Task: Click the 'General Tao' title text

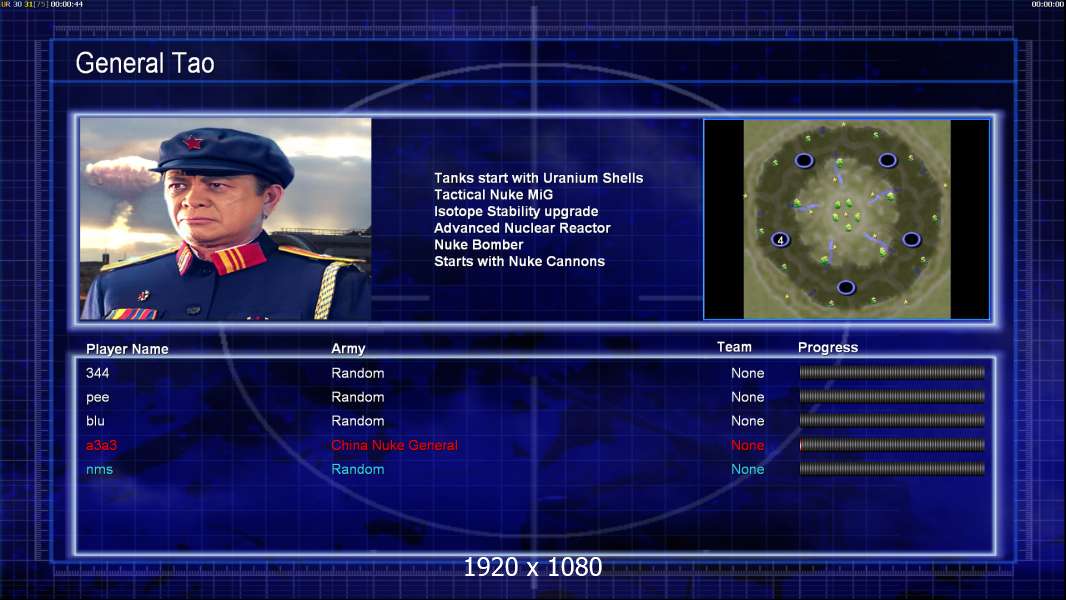Action: (145, 63)
